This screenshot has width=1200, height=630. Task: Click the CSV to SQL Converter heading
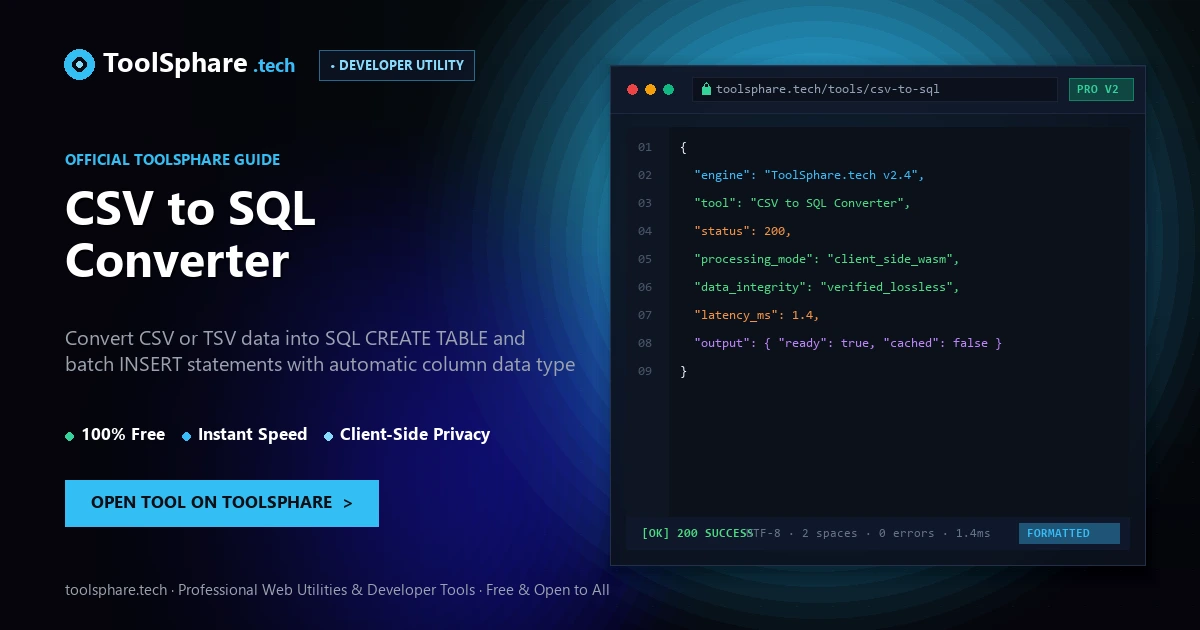[190, 234]
